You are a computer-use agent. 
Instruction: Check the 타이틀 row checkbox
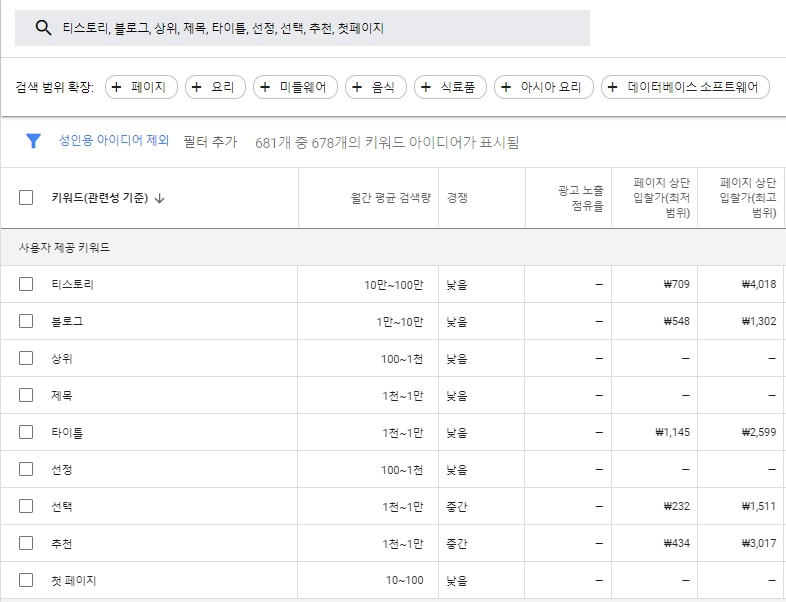coord(26,432)
